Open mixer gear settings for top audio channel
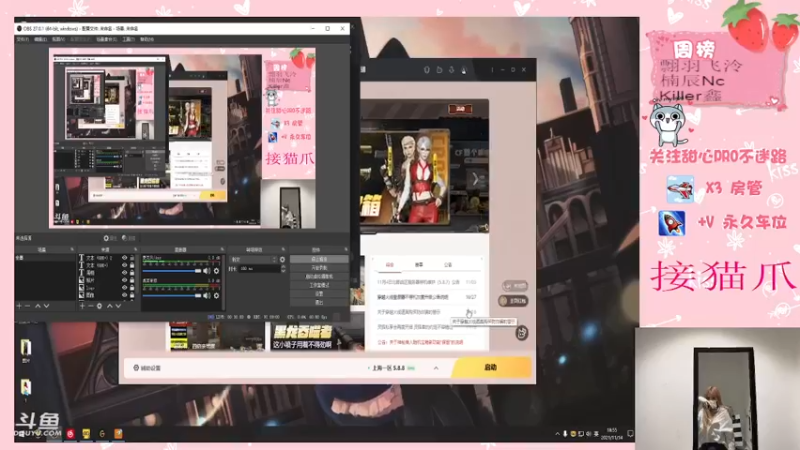Viewport: 800px width, 450px height. click(x=216, y=271)
